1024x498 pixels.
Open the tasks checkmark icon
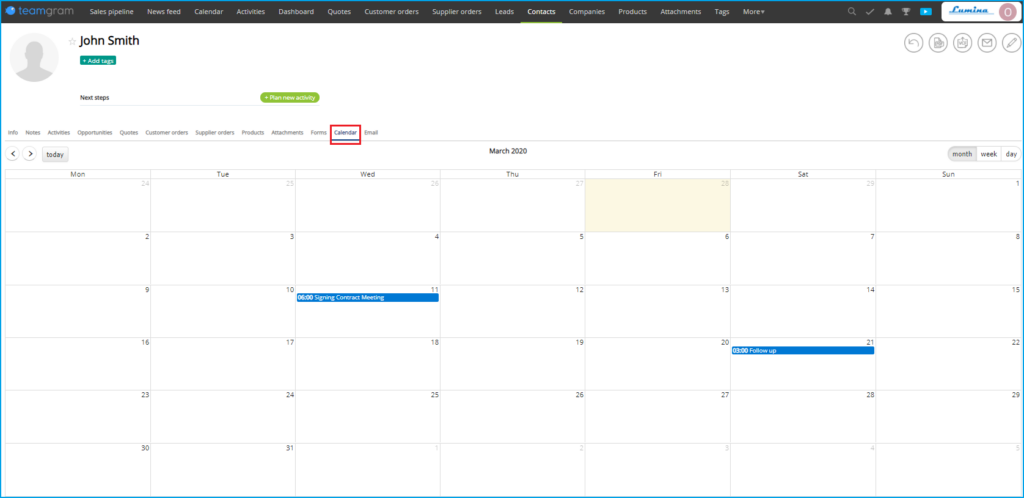869,12
